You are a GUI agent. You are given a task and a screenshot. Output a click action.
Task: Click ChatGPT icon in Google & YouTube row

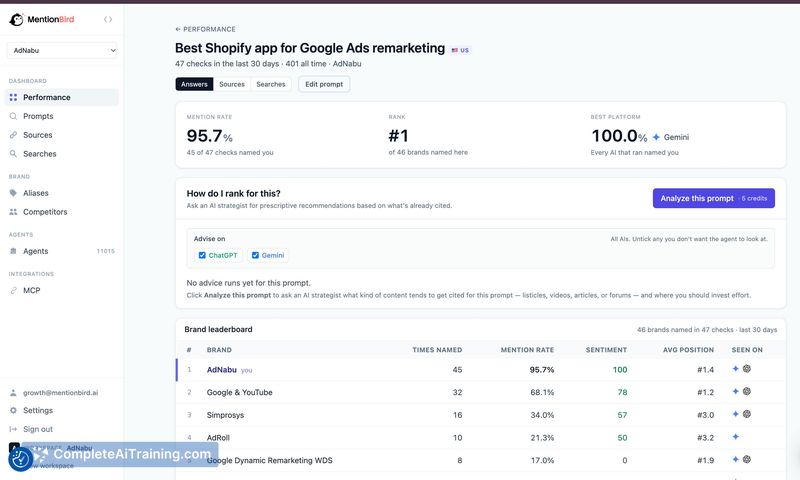click(x=747, y=391)
